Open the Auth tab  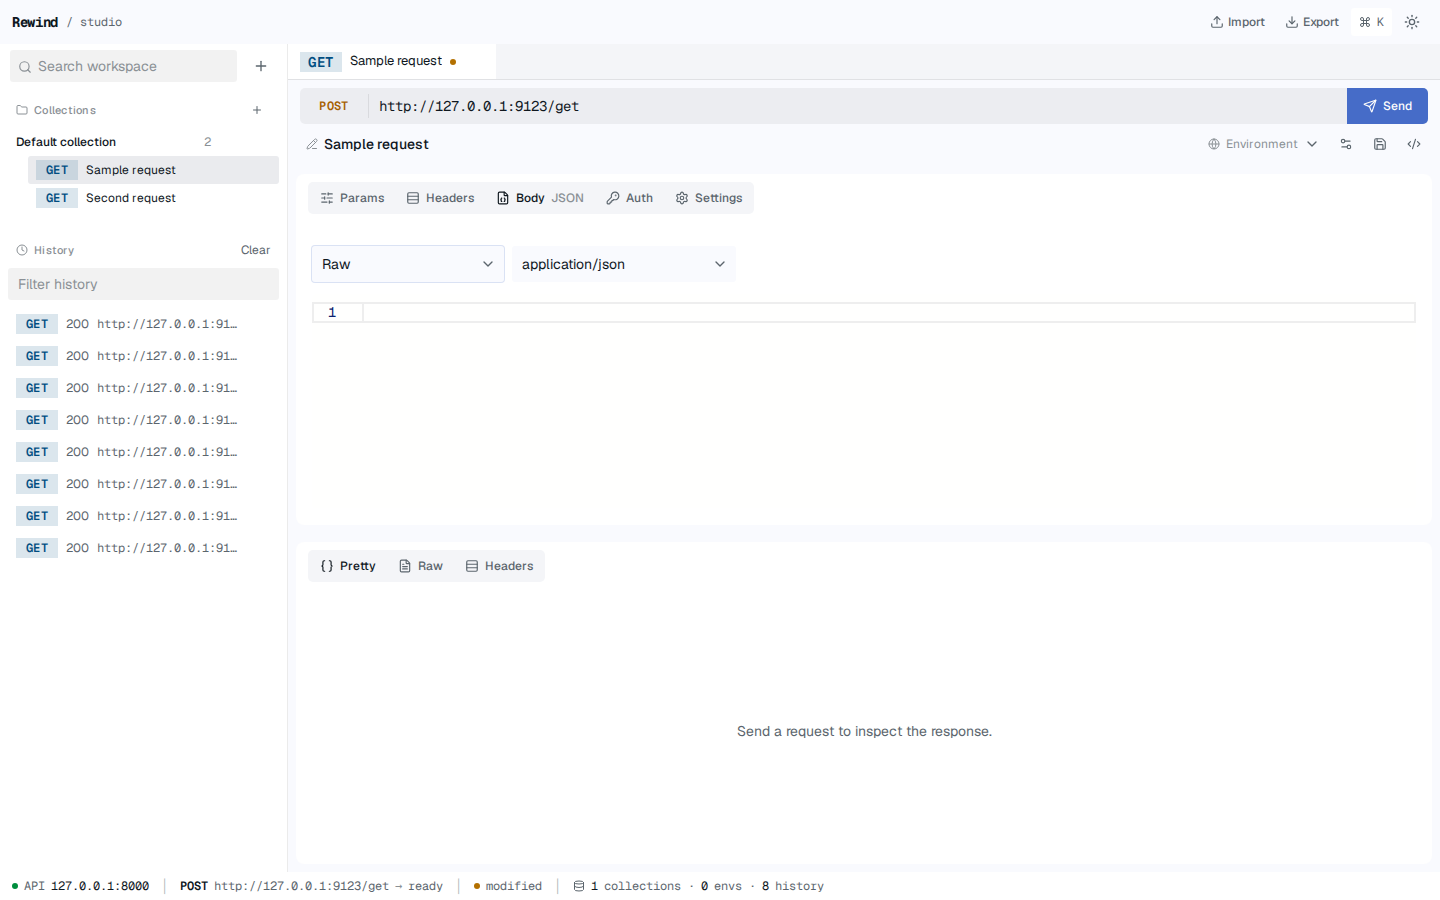tap(629, 198)
